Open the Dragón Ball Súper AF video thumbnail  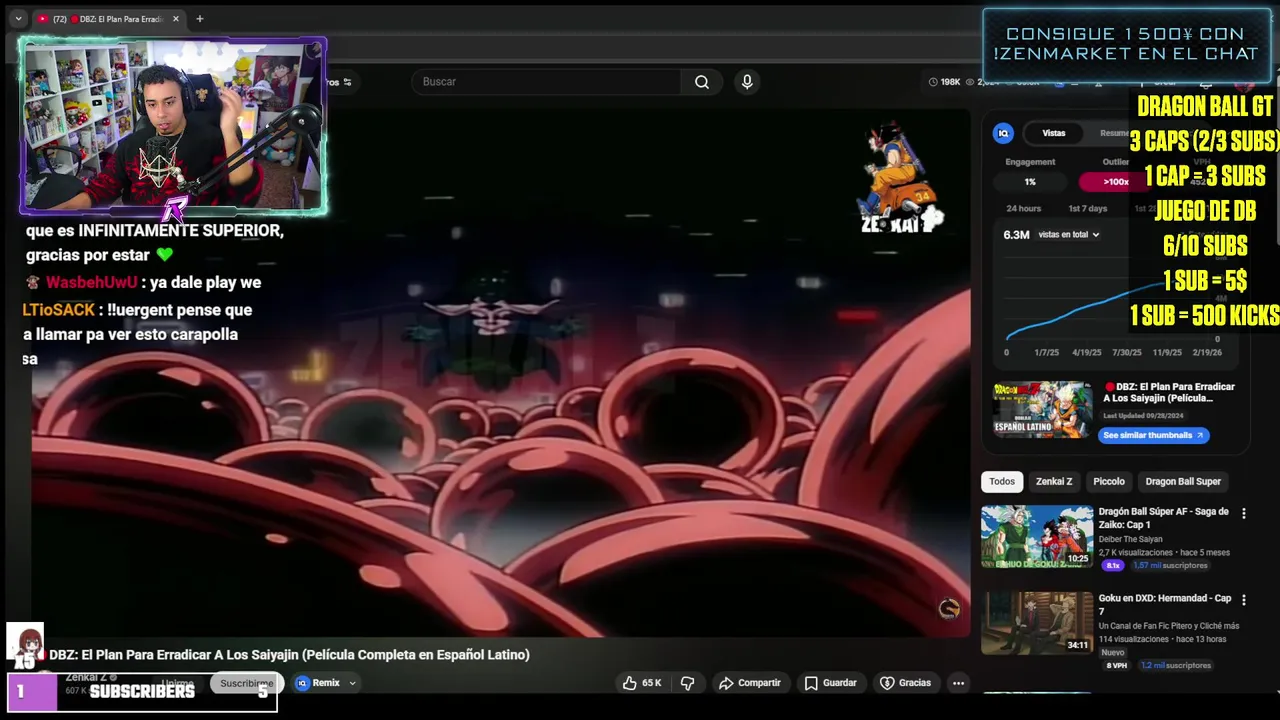(x=1037, y=537)
